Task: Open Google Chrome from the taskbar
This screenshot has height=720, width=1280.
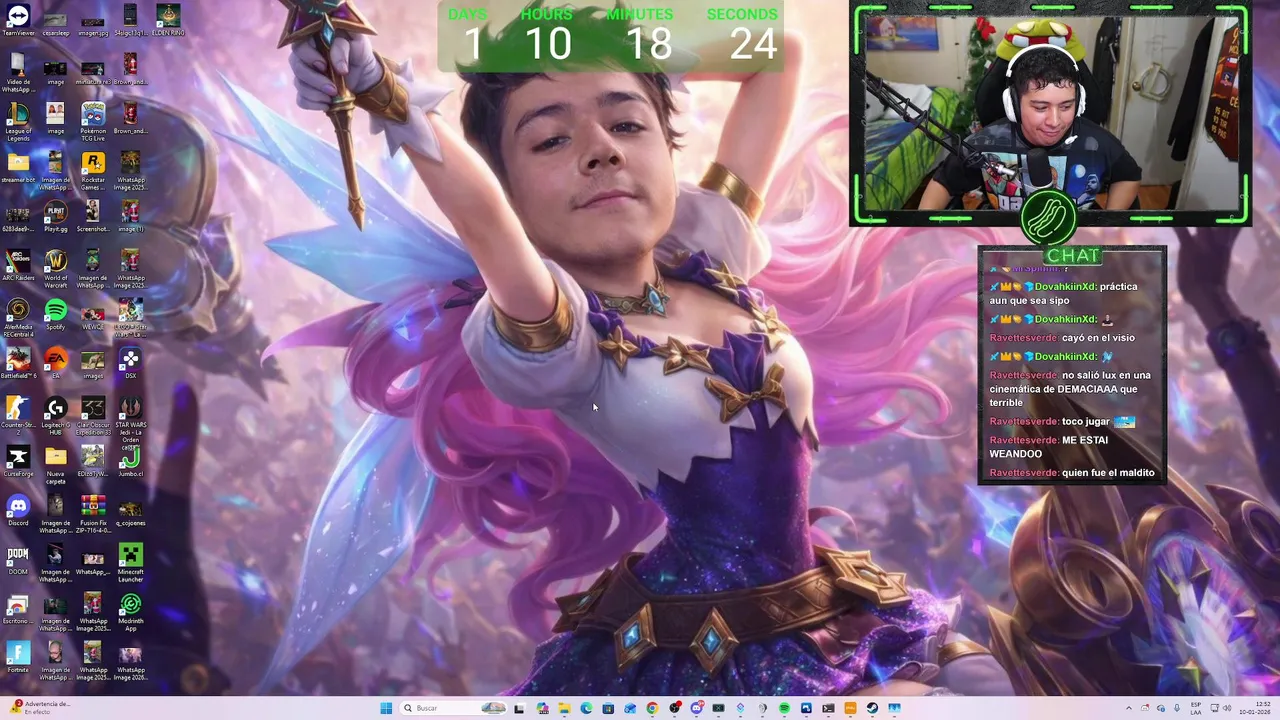Action: coord(652,708)
